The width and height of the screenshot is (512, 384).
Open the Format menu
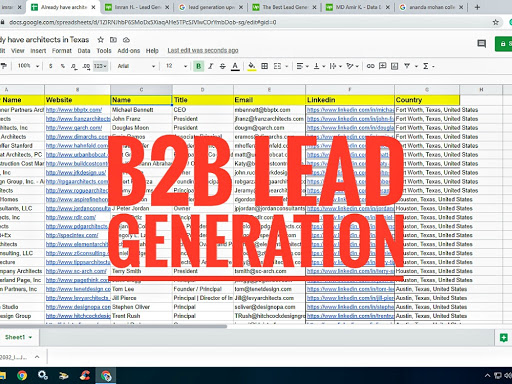click(62, 51)
